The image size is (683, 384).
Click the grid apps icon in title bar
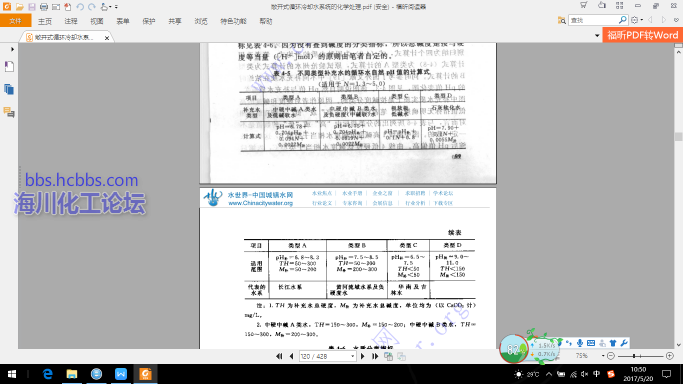coord(619,5)
